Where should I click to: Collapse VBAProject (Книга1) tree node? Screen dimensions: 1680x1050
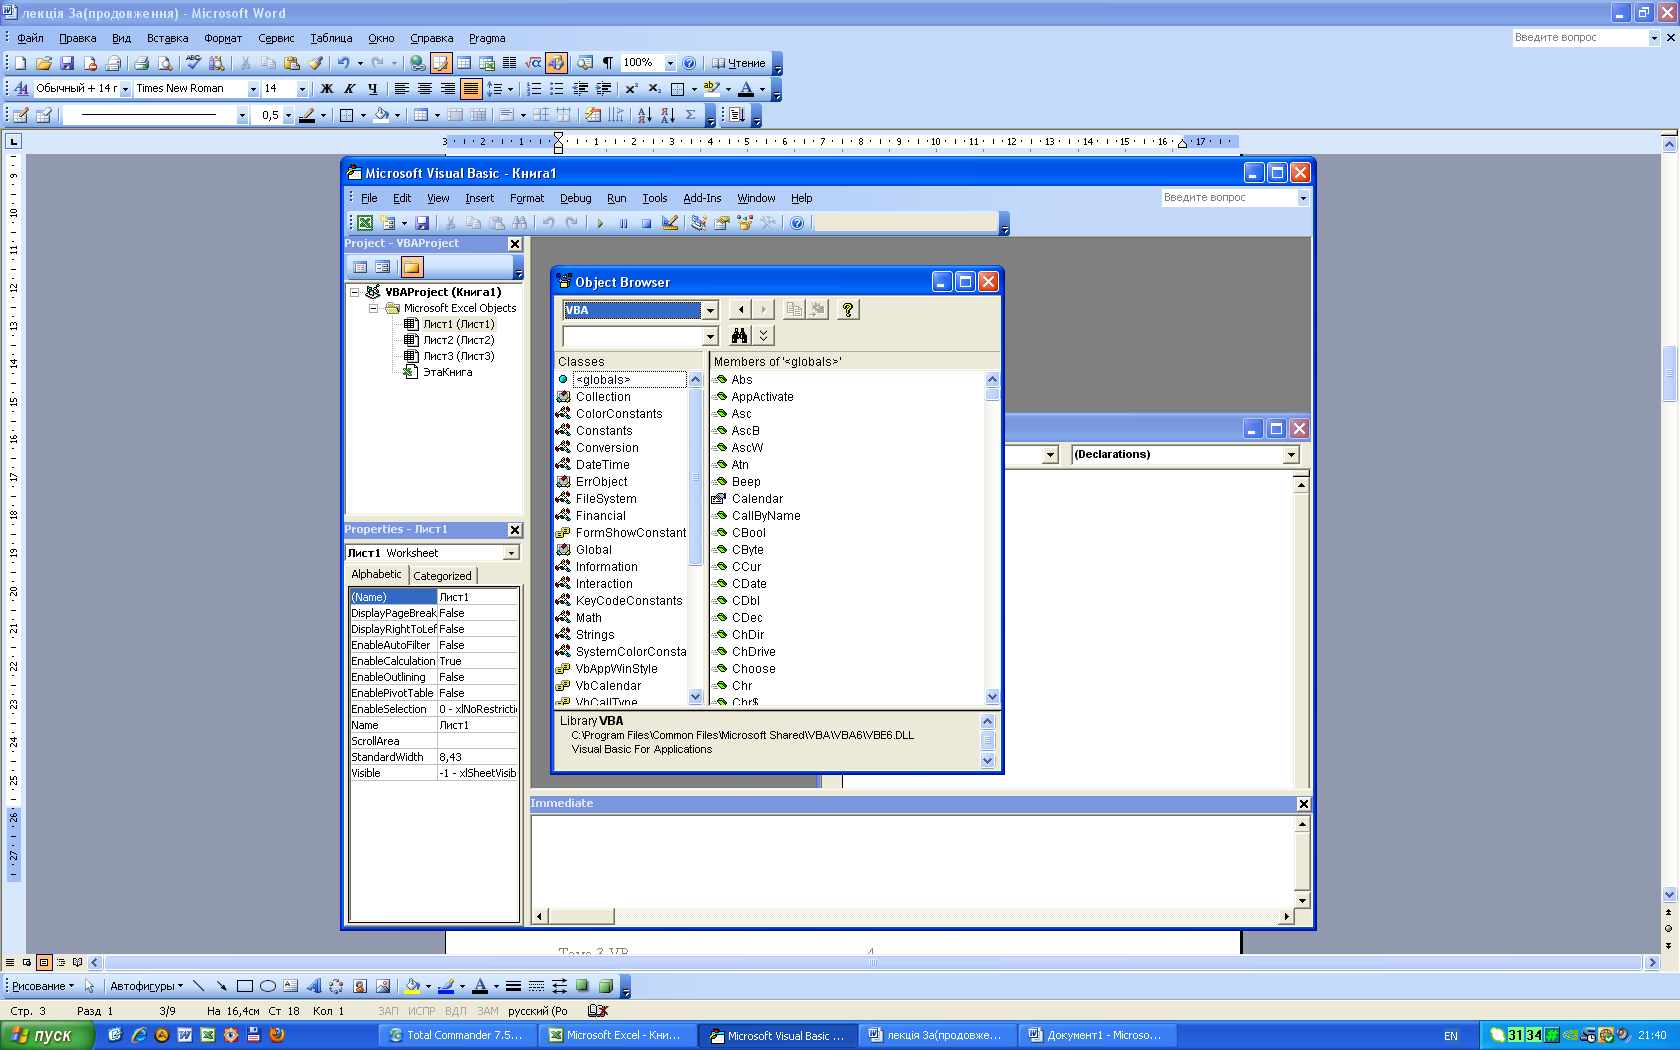(354, 292)
